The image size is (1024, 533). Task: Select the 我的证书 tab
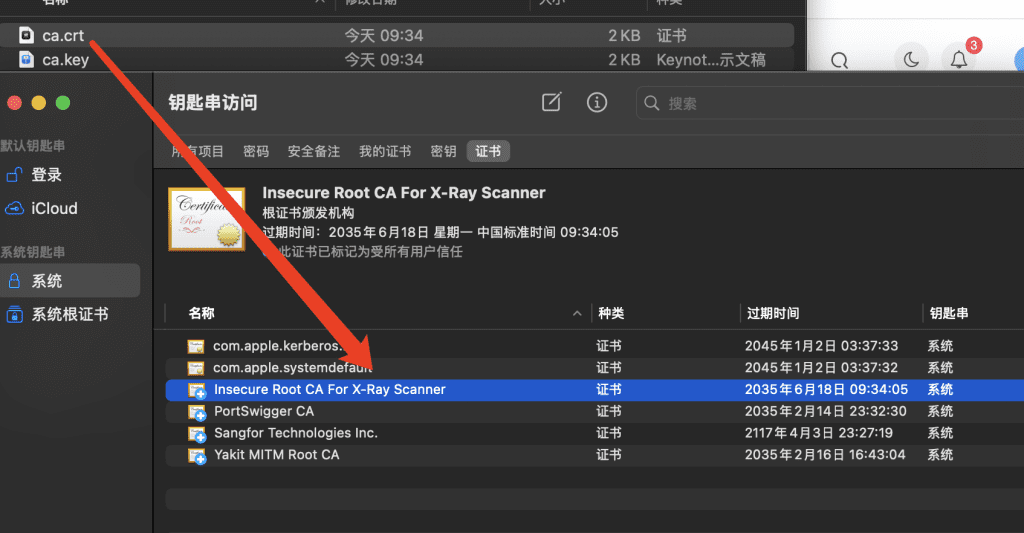tap(385, 152)
